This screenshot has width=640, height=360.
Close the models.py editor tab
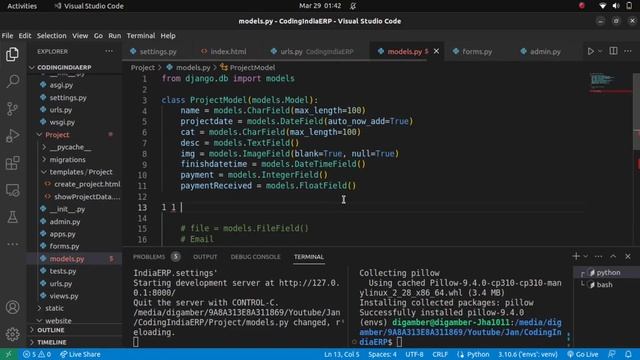tap(436, 51)
